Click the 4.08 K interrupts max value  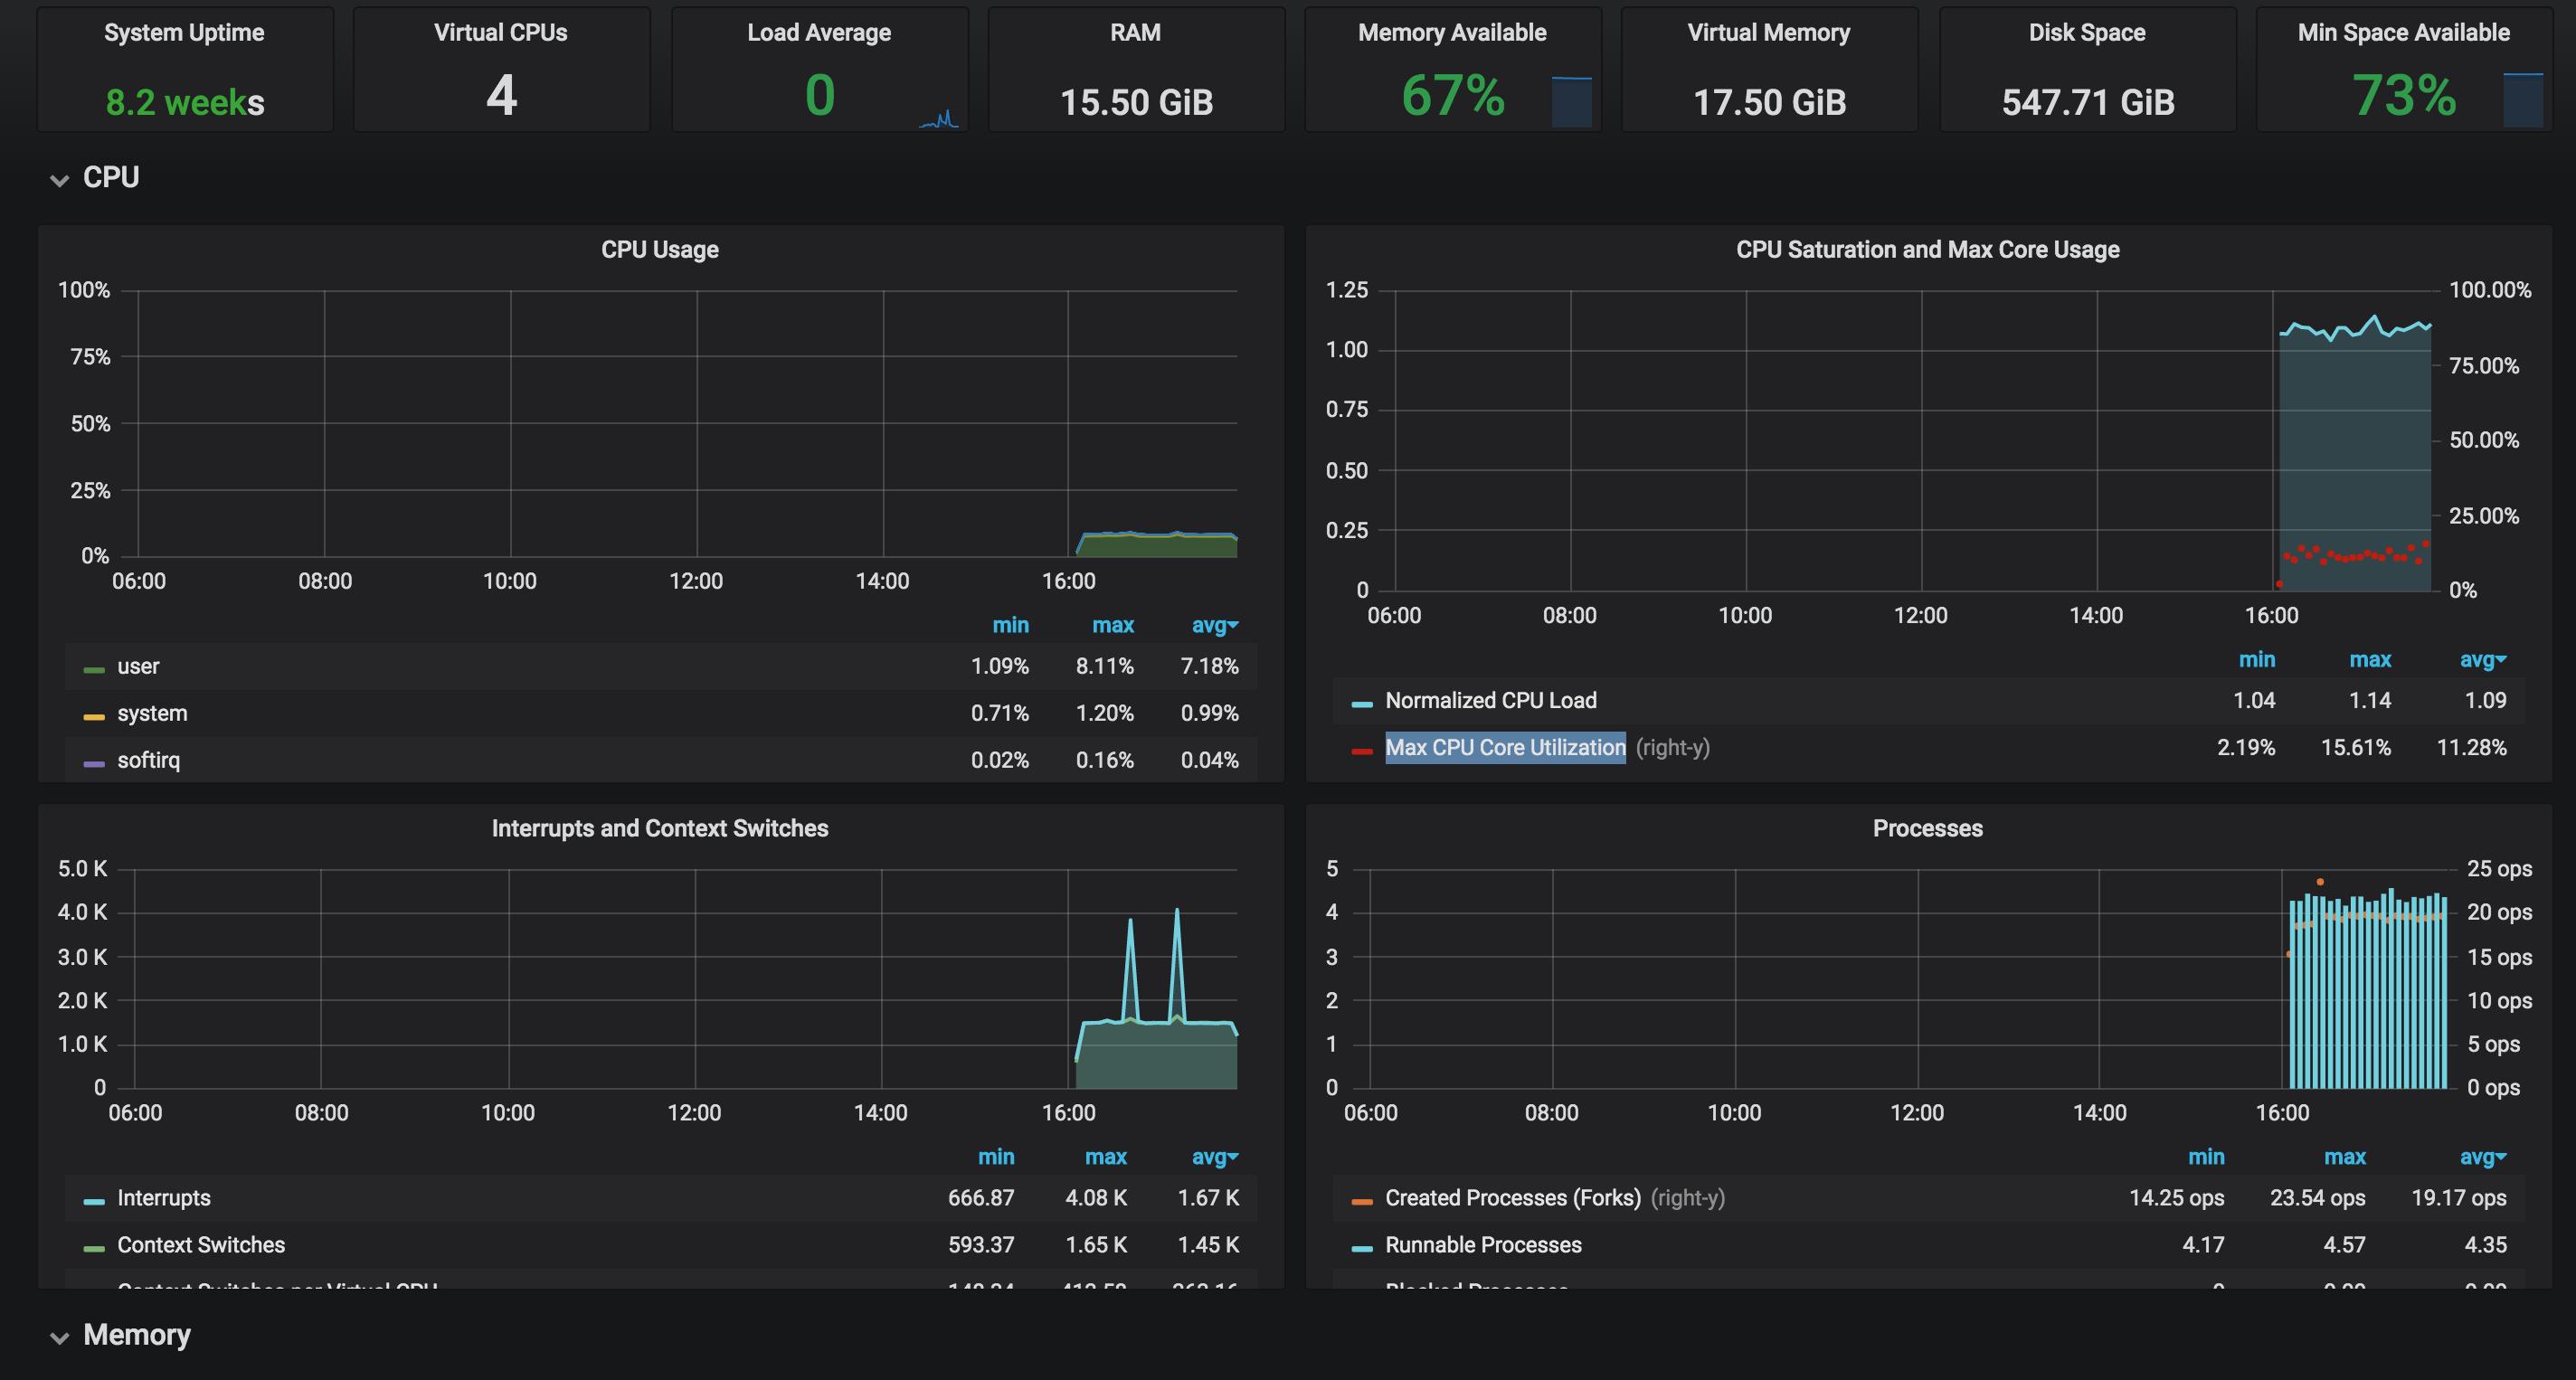(x=1096, y=1197)
